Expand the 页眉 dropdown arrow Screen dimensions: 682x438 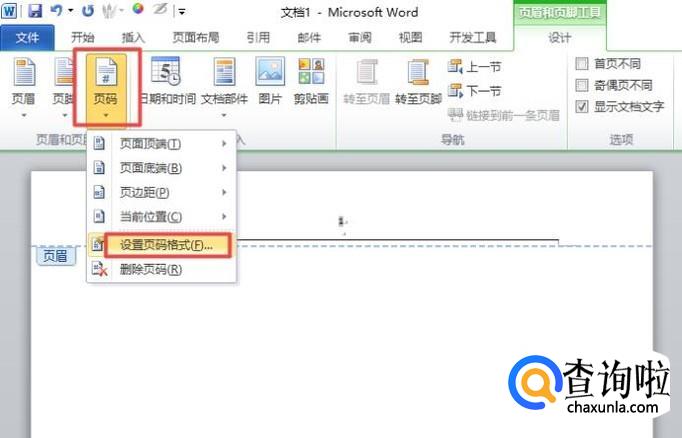click(24, 115)
